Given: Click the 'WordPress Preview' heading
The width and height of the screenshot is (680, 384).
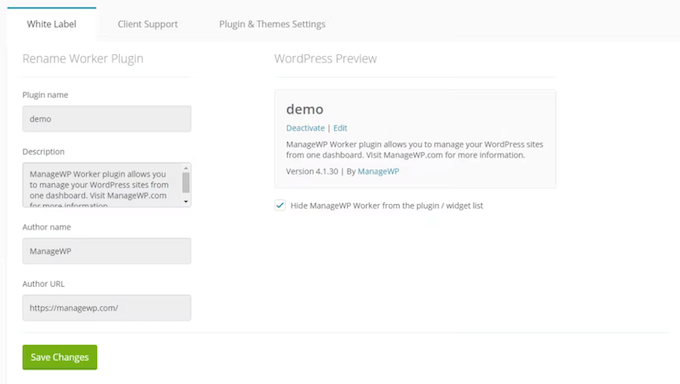Looking at the screenshot, I should coord(325,59).
